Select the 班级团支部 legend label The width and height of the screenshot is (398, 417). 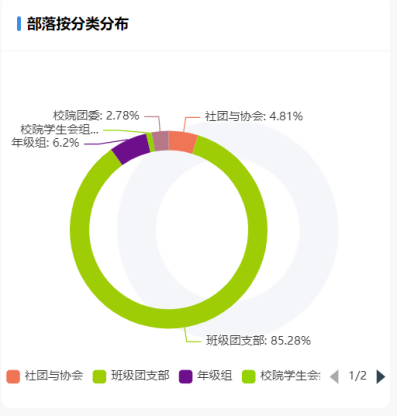point(140,376)
